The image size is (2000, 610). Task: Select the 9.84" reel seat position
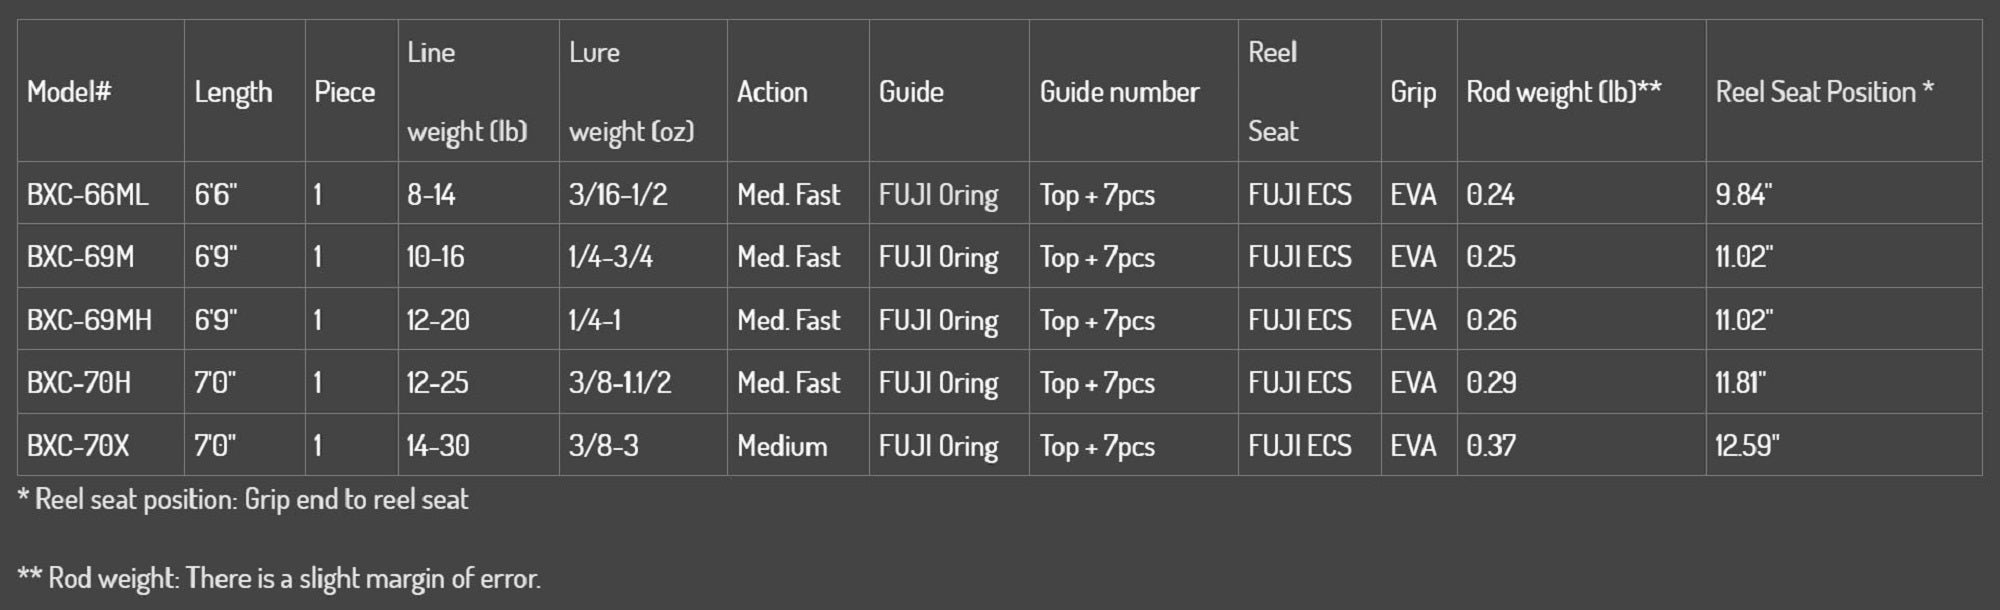tap(1744, 194)
